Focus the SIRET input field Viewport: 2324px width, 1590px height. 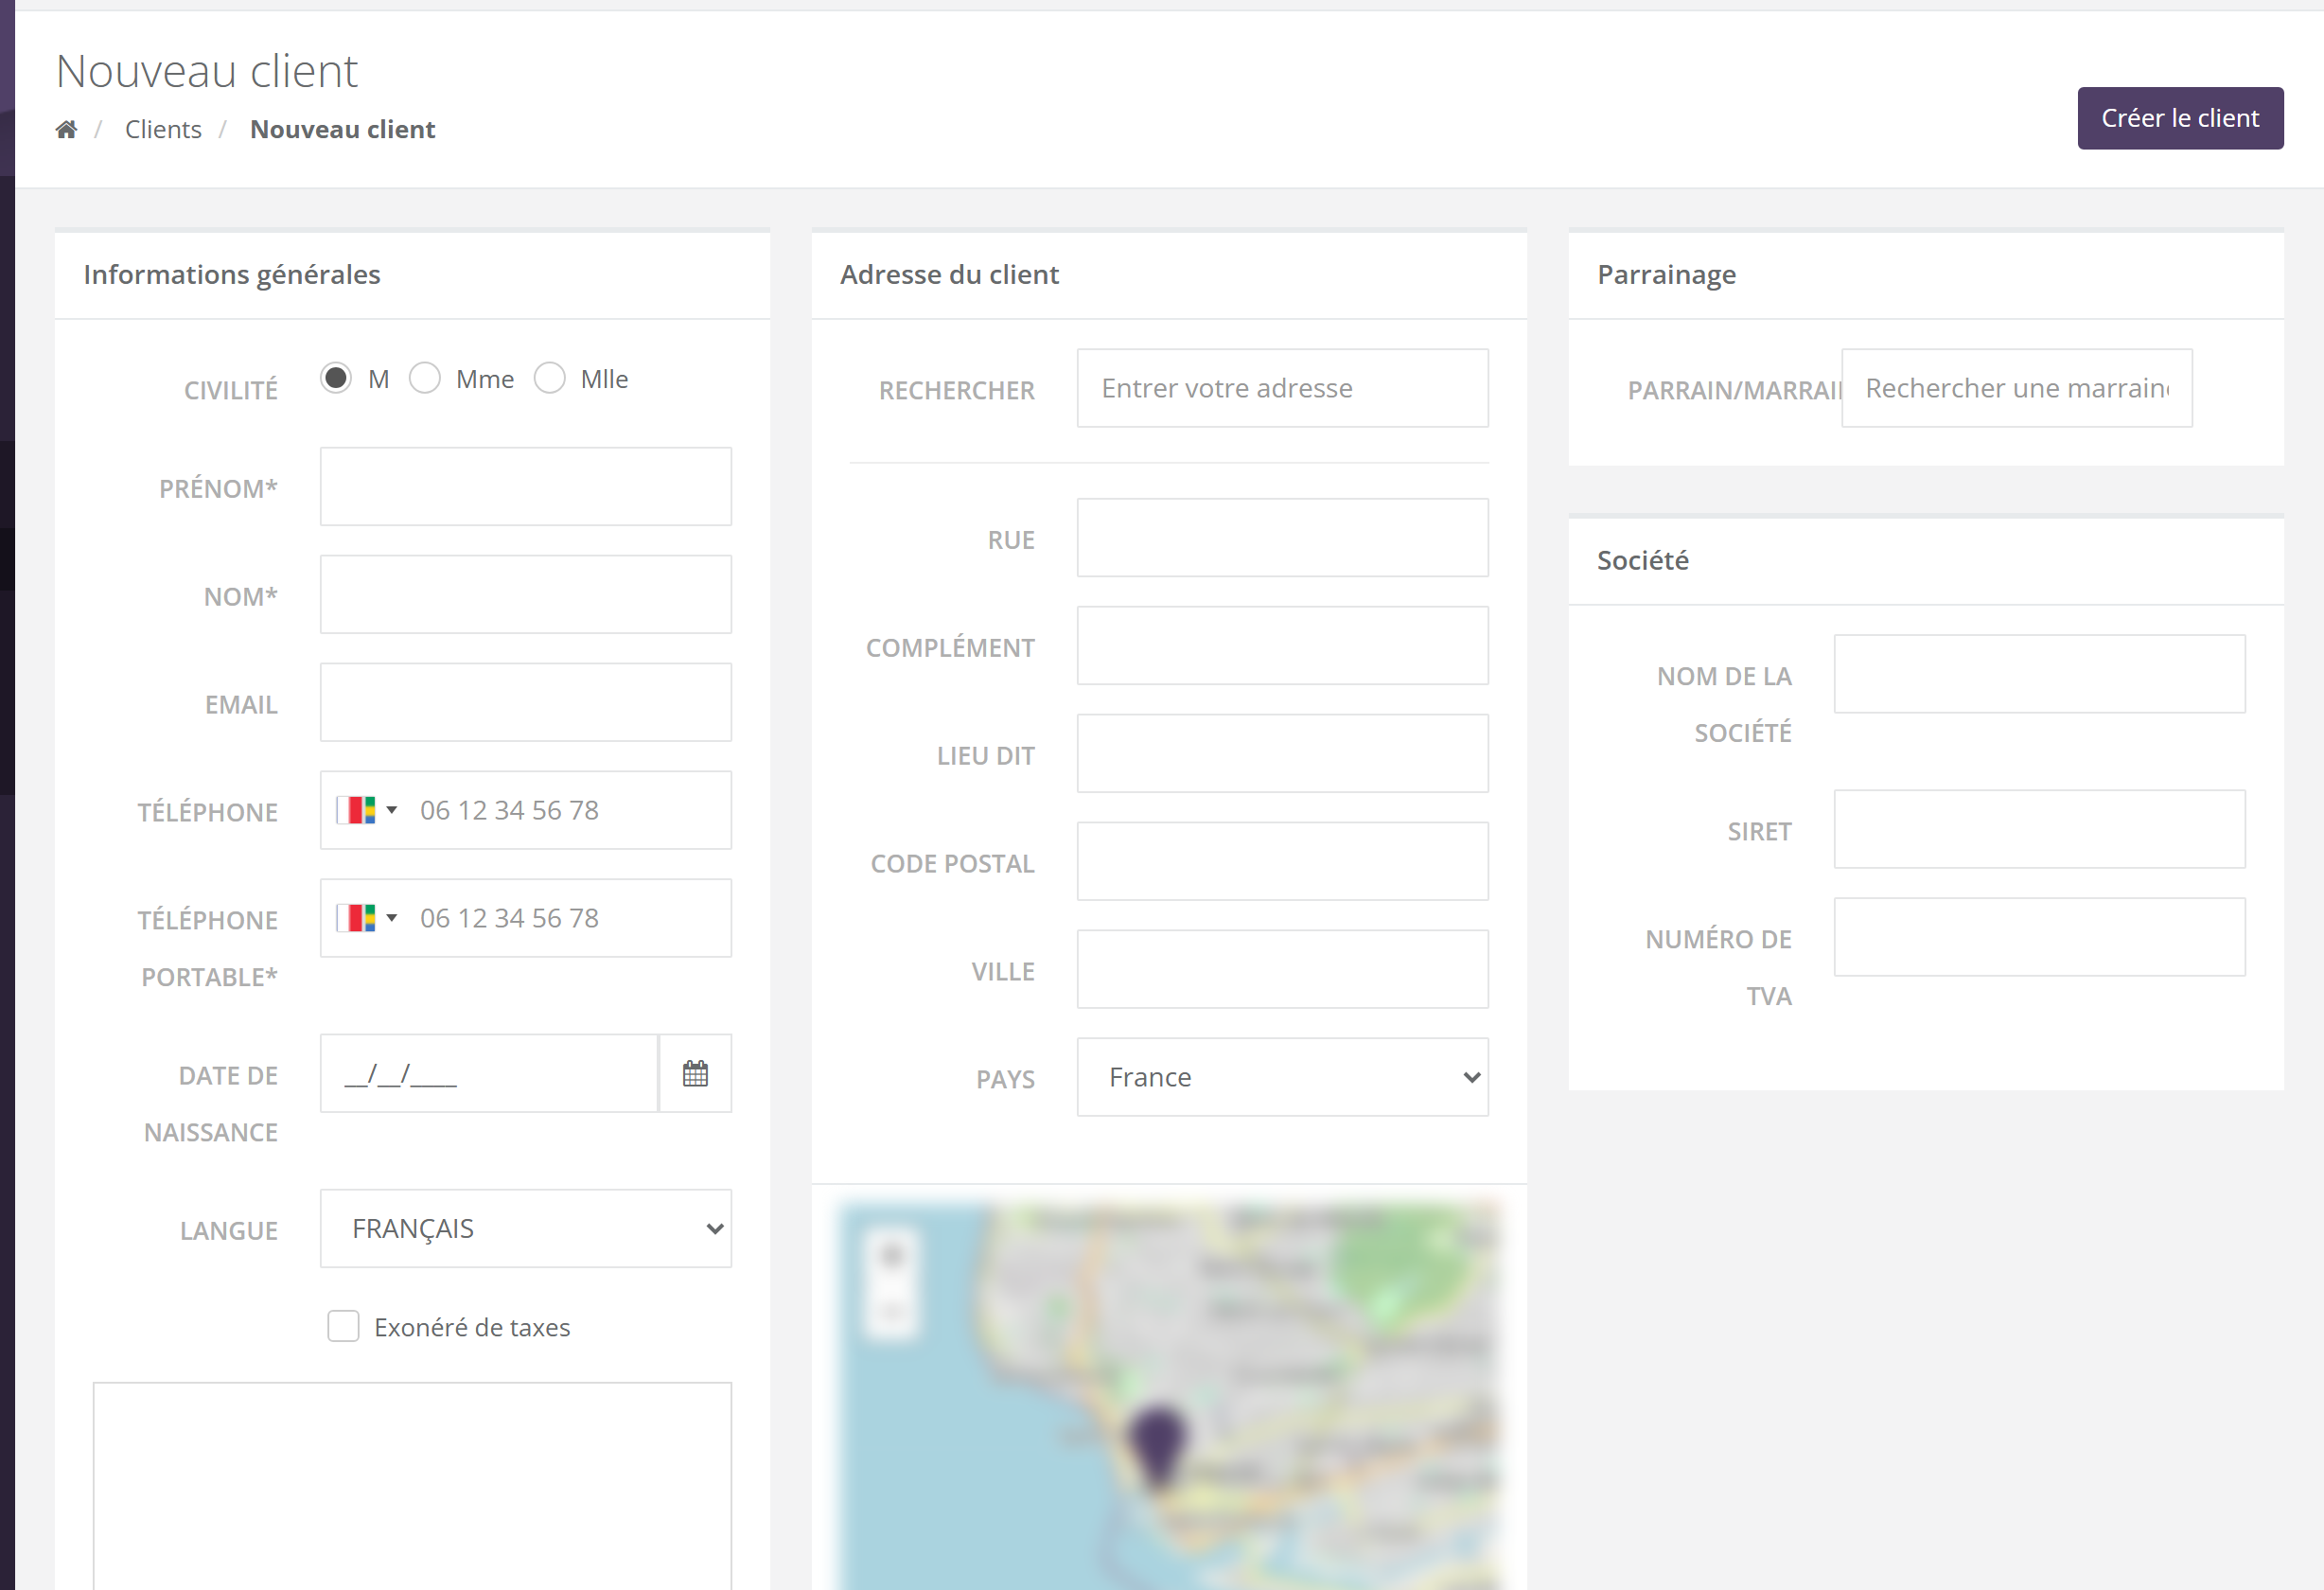(x=2039, y=829)
